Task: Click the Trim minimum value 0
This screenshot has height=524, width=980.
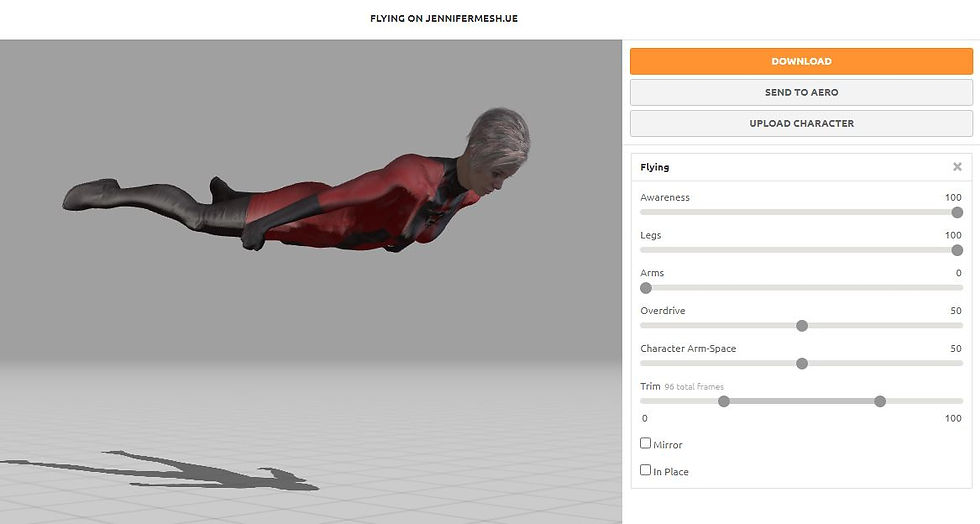Action: click(644, 418)
